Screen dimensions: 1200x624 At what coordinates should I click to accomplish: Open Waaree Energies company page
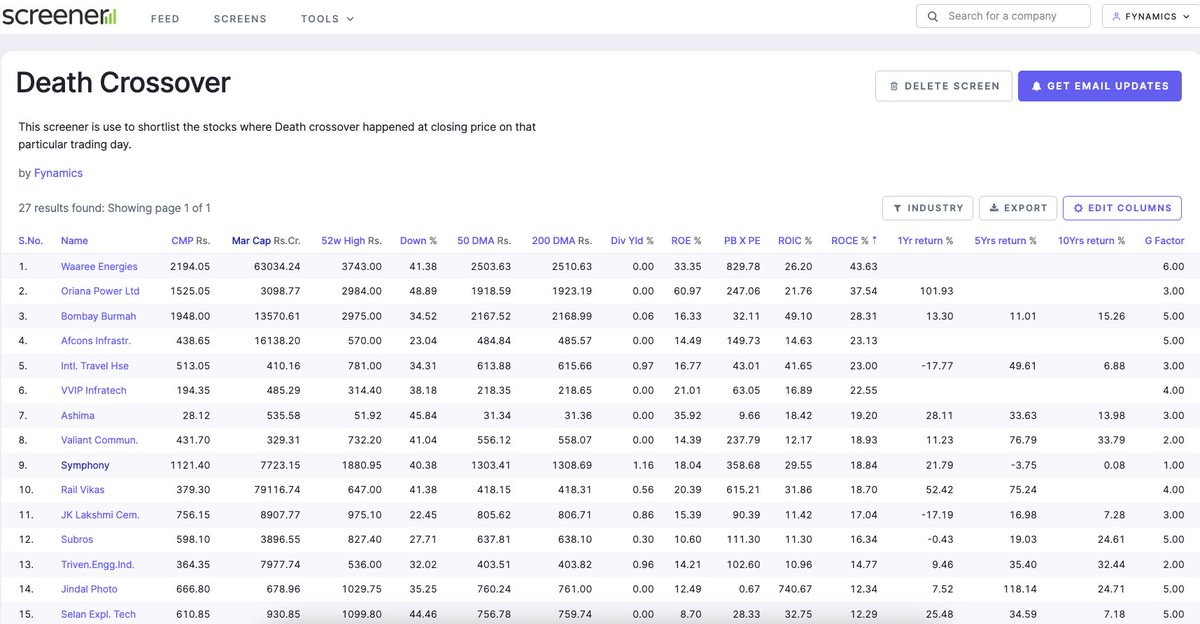99,266
